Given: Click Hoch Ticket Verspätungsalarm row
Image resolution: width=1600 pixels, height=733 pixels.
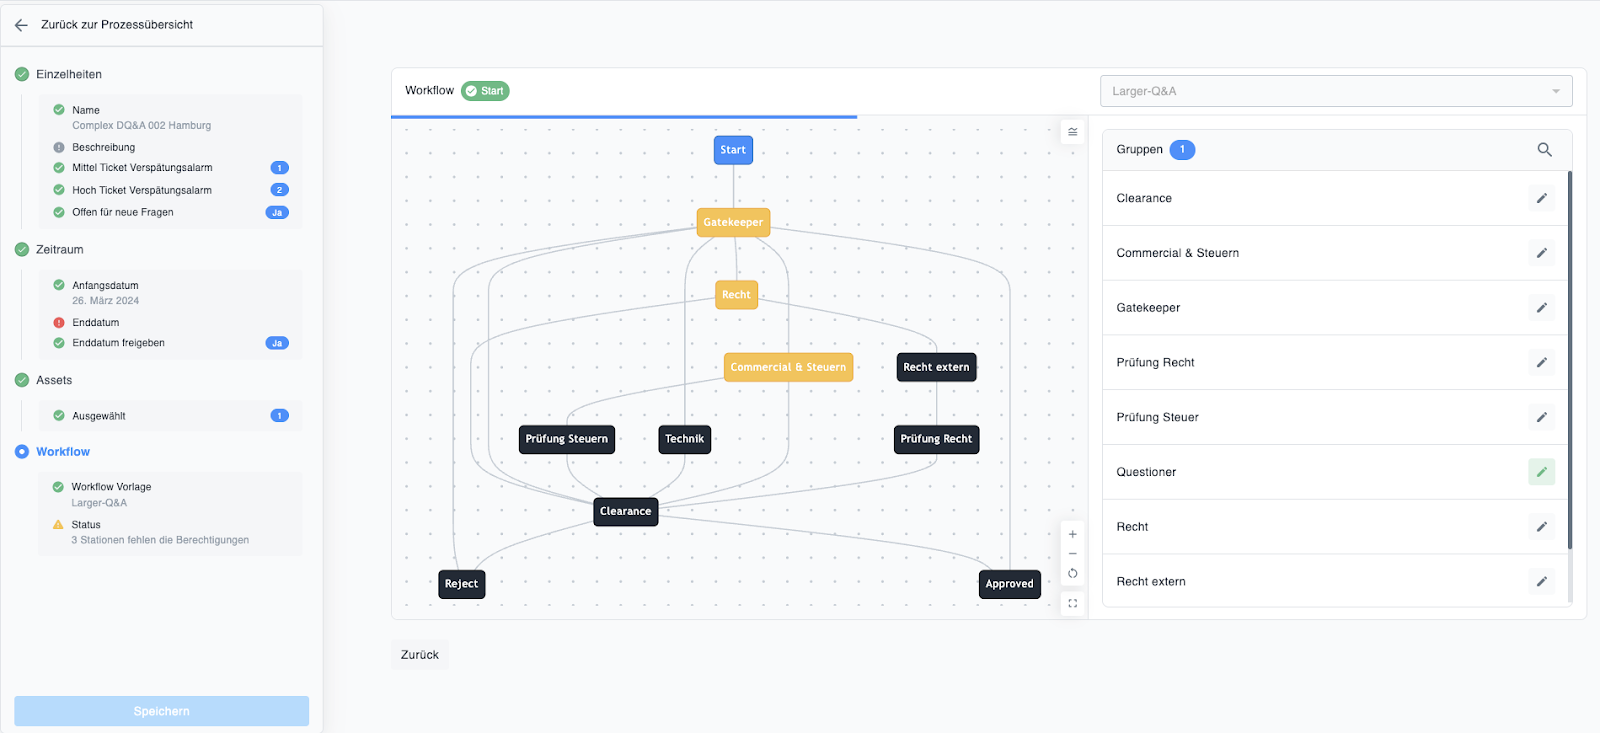Looking at the screenshot, I should (170, 190).
